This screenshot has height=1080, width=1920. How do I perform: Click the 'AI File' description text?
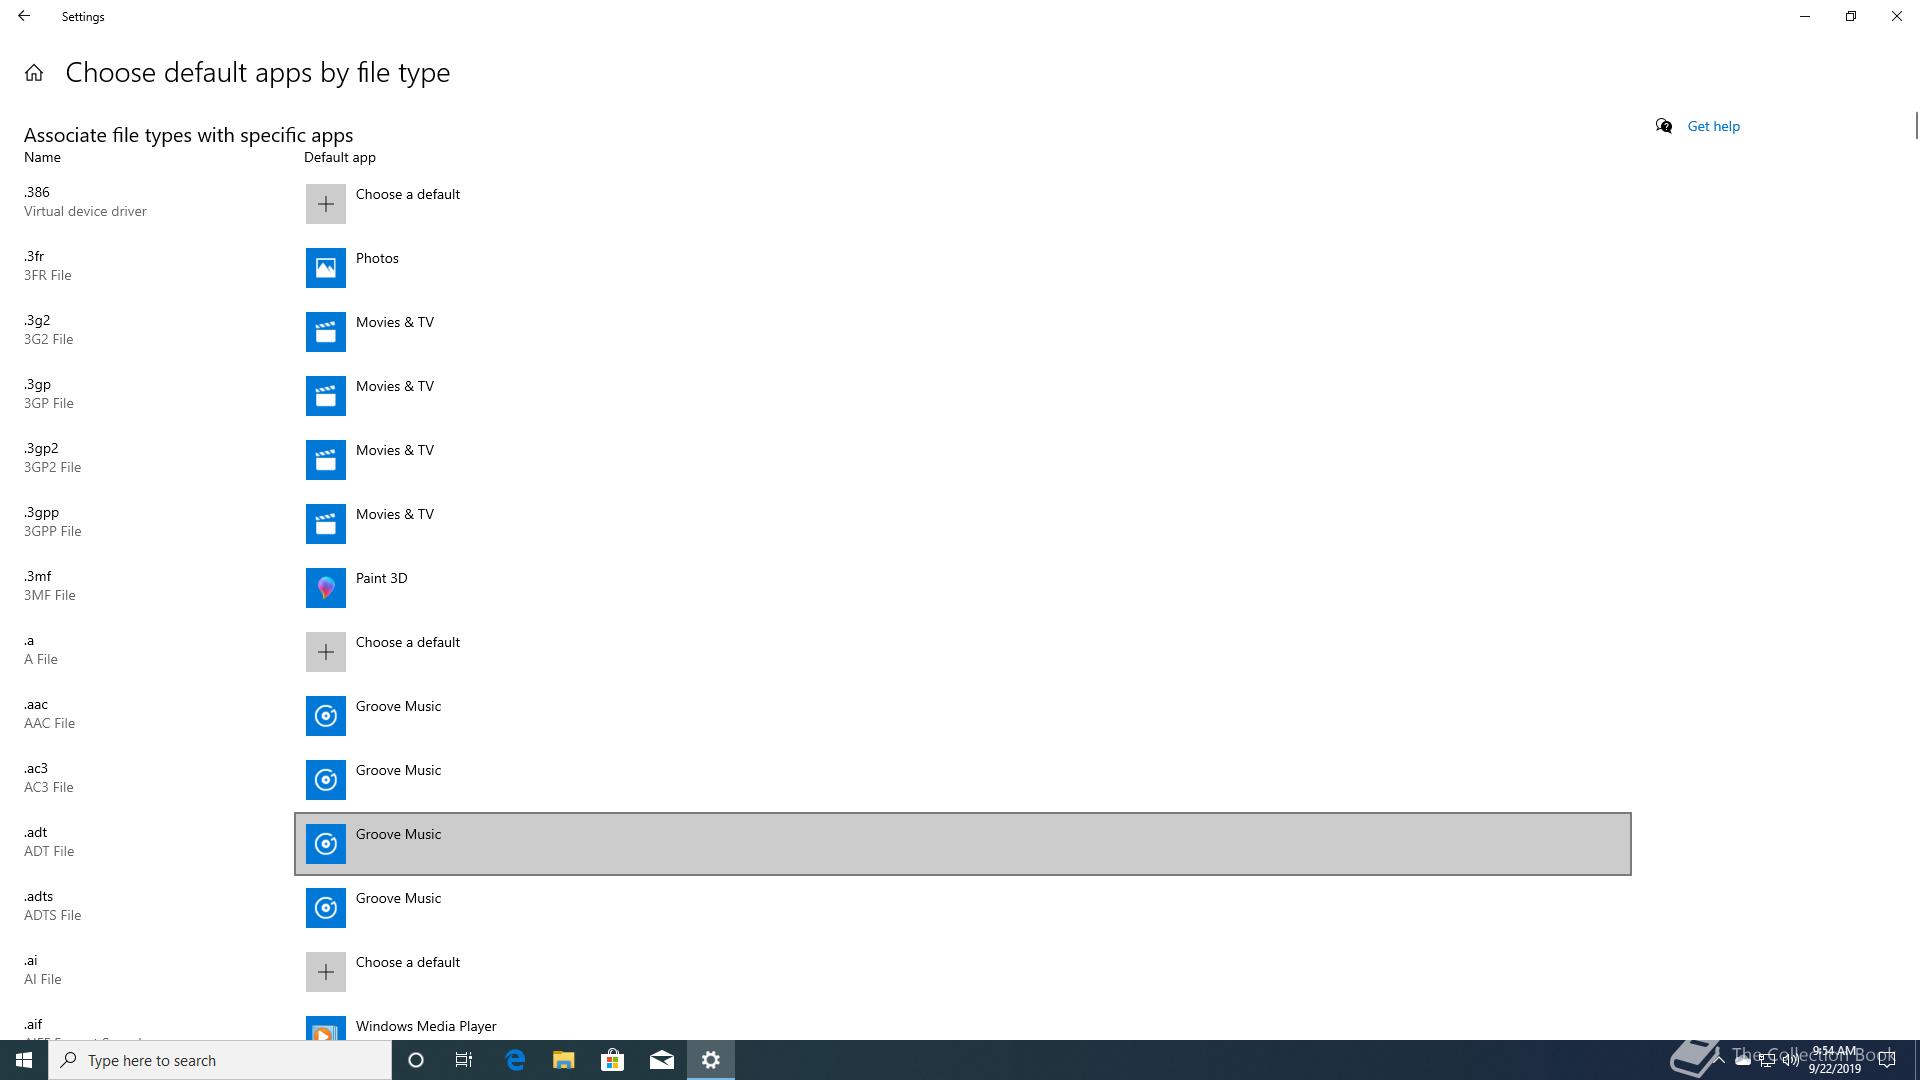43,979
